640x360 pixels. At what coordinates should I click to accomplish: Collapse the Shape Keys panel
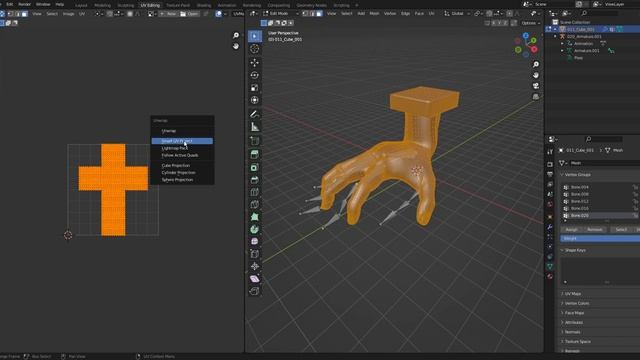[x=562, y=250]
